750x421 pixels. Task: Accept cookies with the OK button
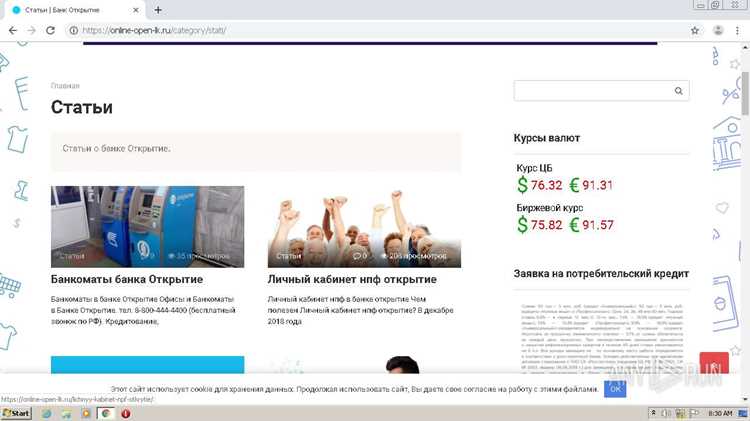pyautogui.click(x=615, y=388)
